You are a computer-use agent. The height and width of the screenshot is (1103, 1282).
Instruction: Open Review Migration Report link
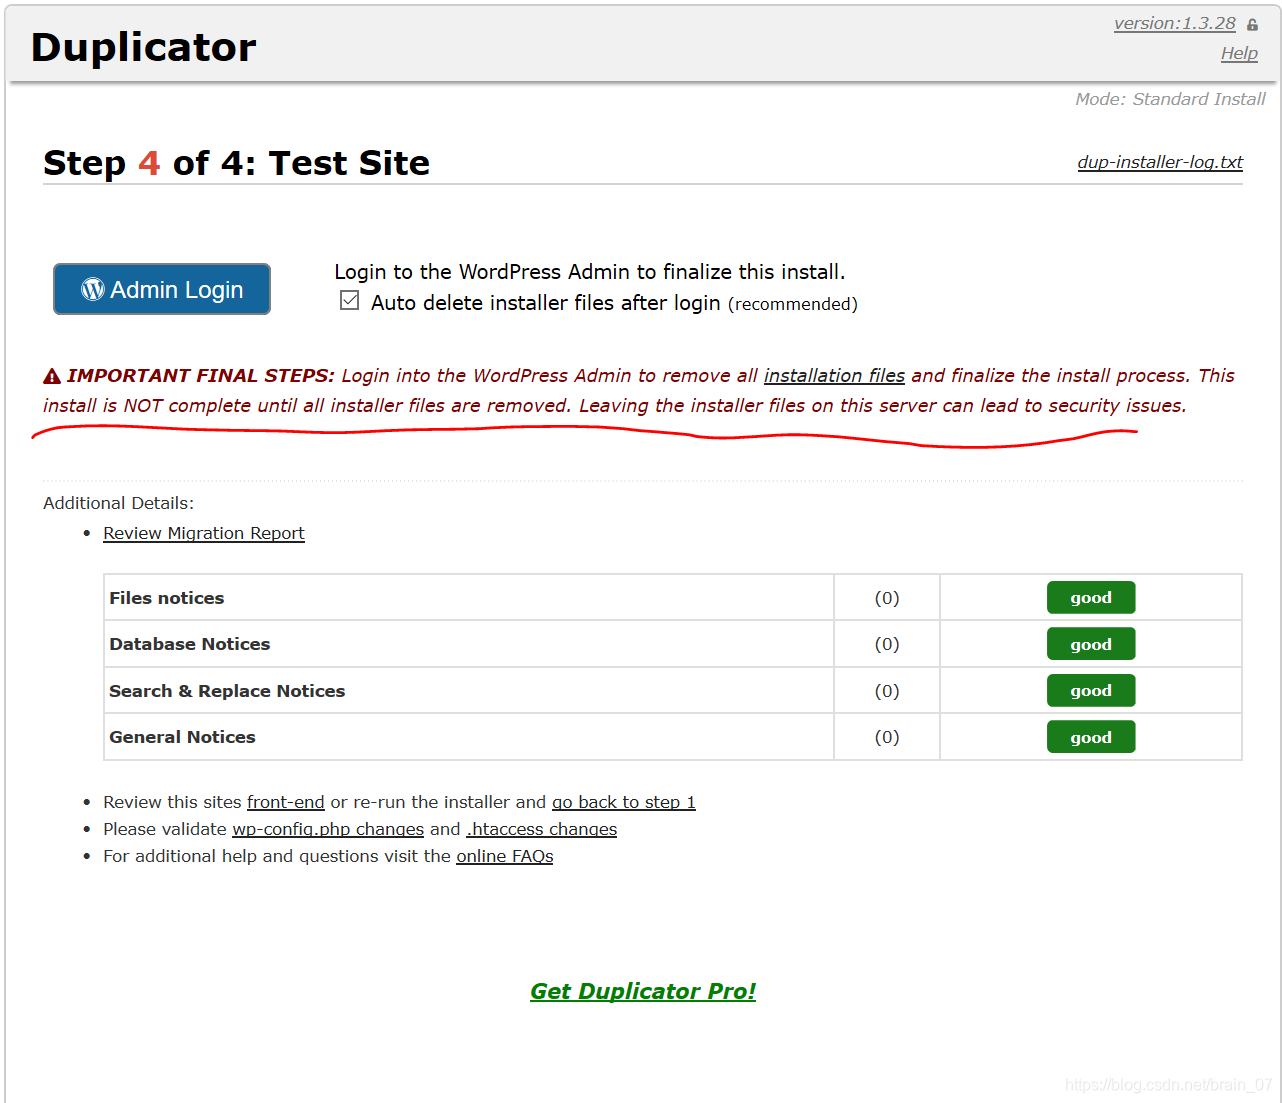[x=204, y=533]
